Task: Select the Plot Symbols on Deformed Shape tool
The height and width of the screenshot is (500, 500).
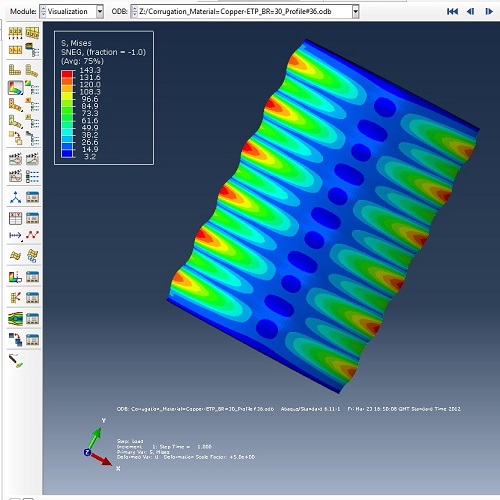Action: click(x=15, y=106)
